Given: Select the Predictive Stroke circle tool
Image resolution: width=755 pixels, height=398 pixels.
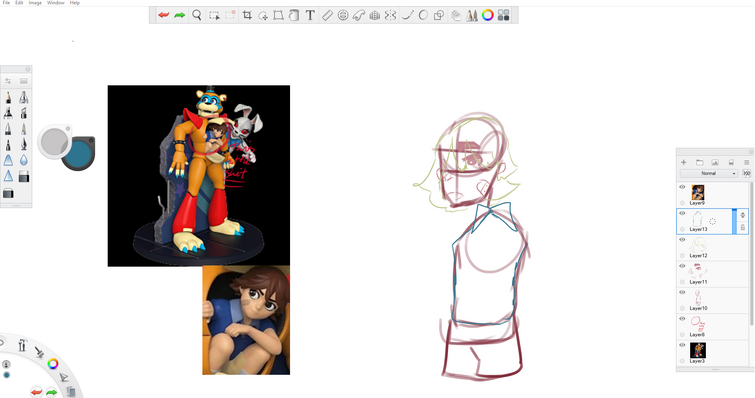Looking at the screenshot, I should [x=423, y=15].
